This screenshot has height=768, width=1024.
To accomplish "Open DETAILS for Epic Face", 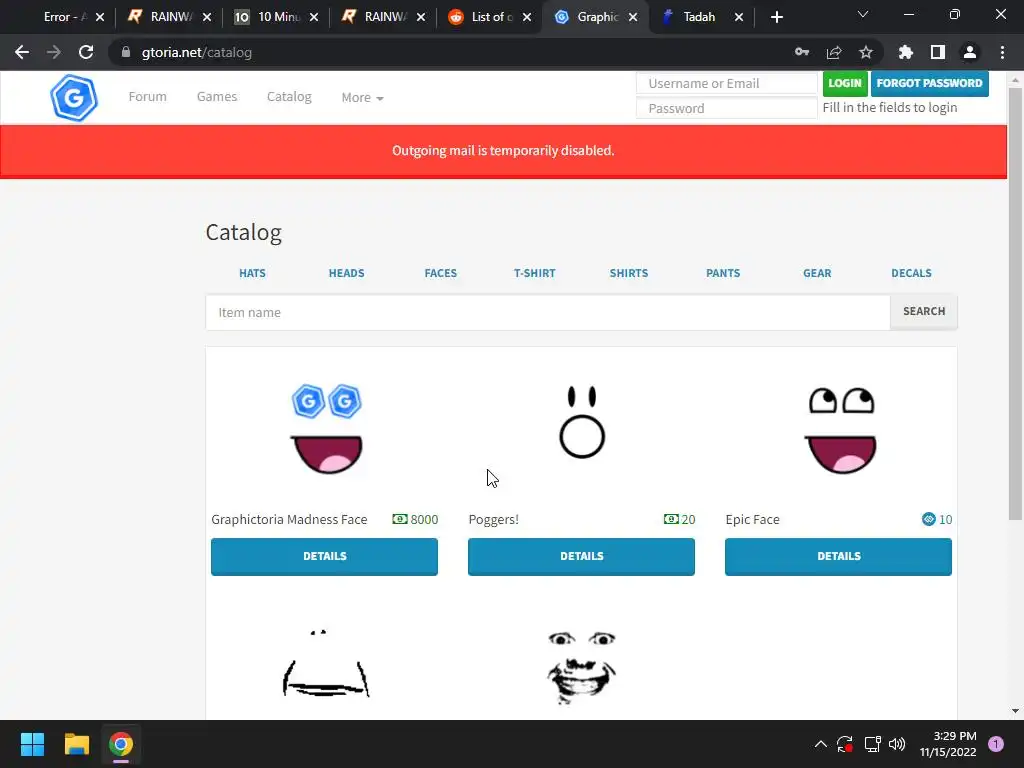I will (x=839, y=556).
